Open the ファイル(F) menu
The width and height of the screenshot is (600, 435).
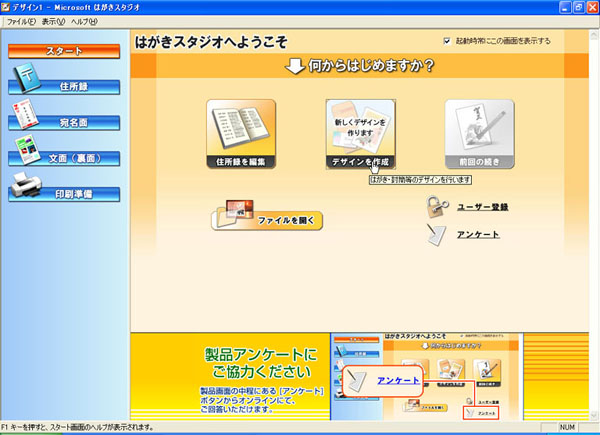coord(21,22)
